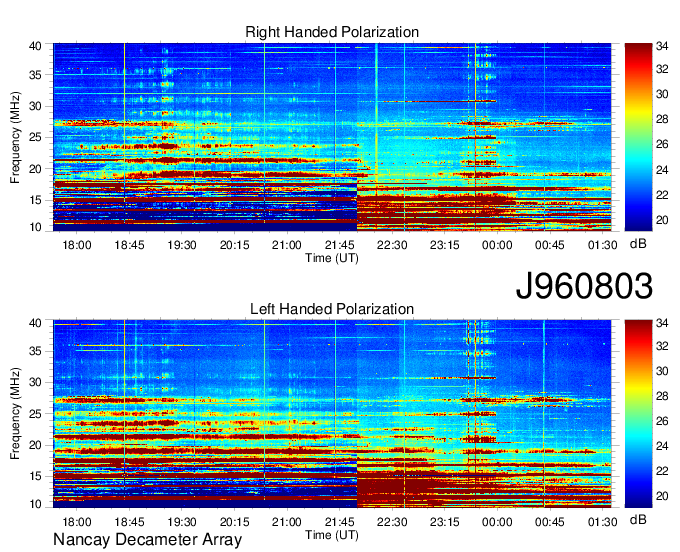Click the 22:30 time tick of Left Handed plot
The image size is (680, 552).
(x=392, y=522)
